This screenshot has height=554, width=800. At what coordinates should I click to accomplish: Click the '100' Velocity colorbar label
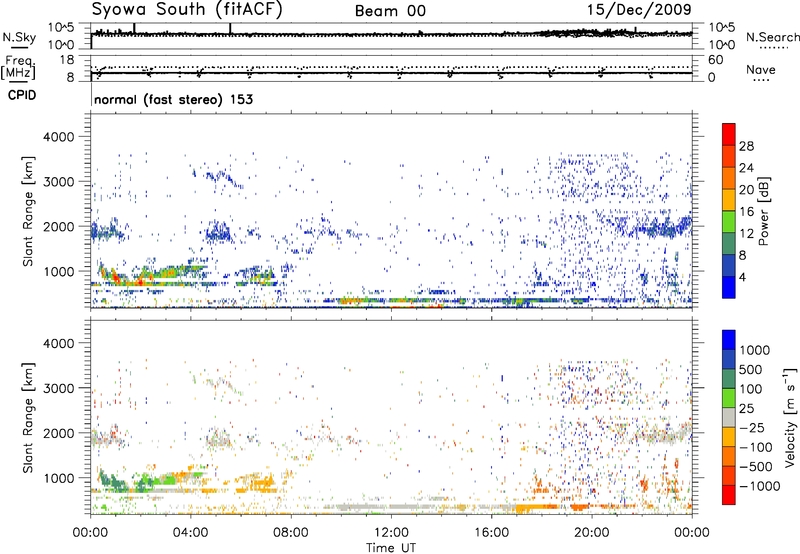click(753, 389)
